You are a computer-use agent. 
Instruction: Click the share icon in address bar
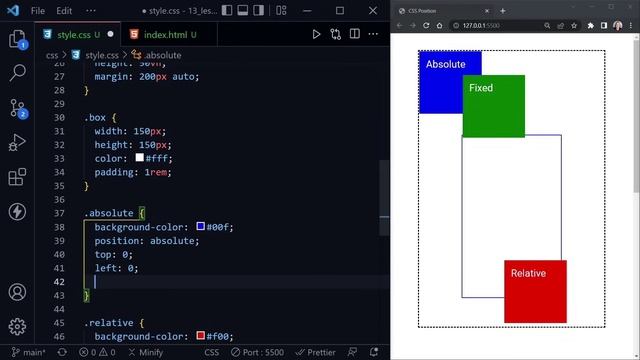click(x=560, y=25)
